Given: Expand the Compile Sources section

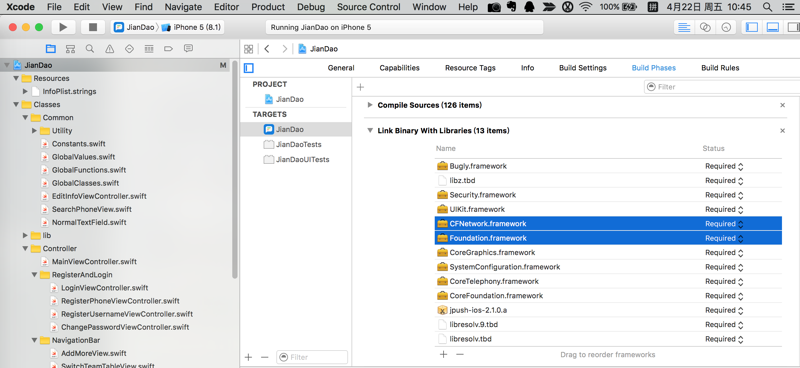Looking at the screenshot, I should click(x=370, y=105).
